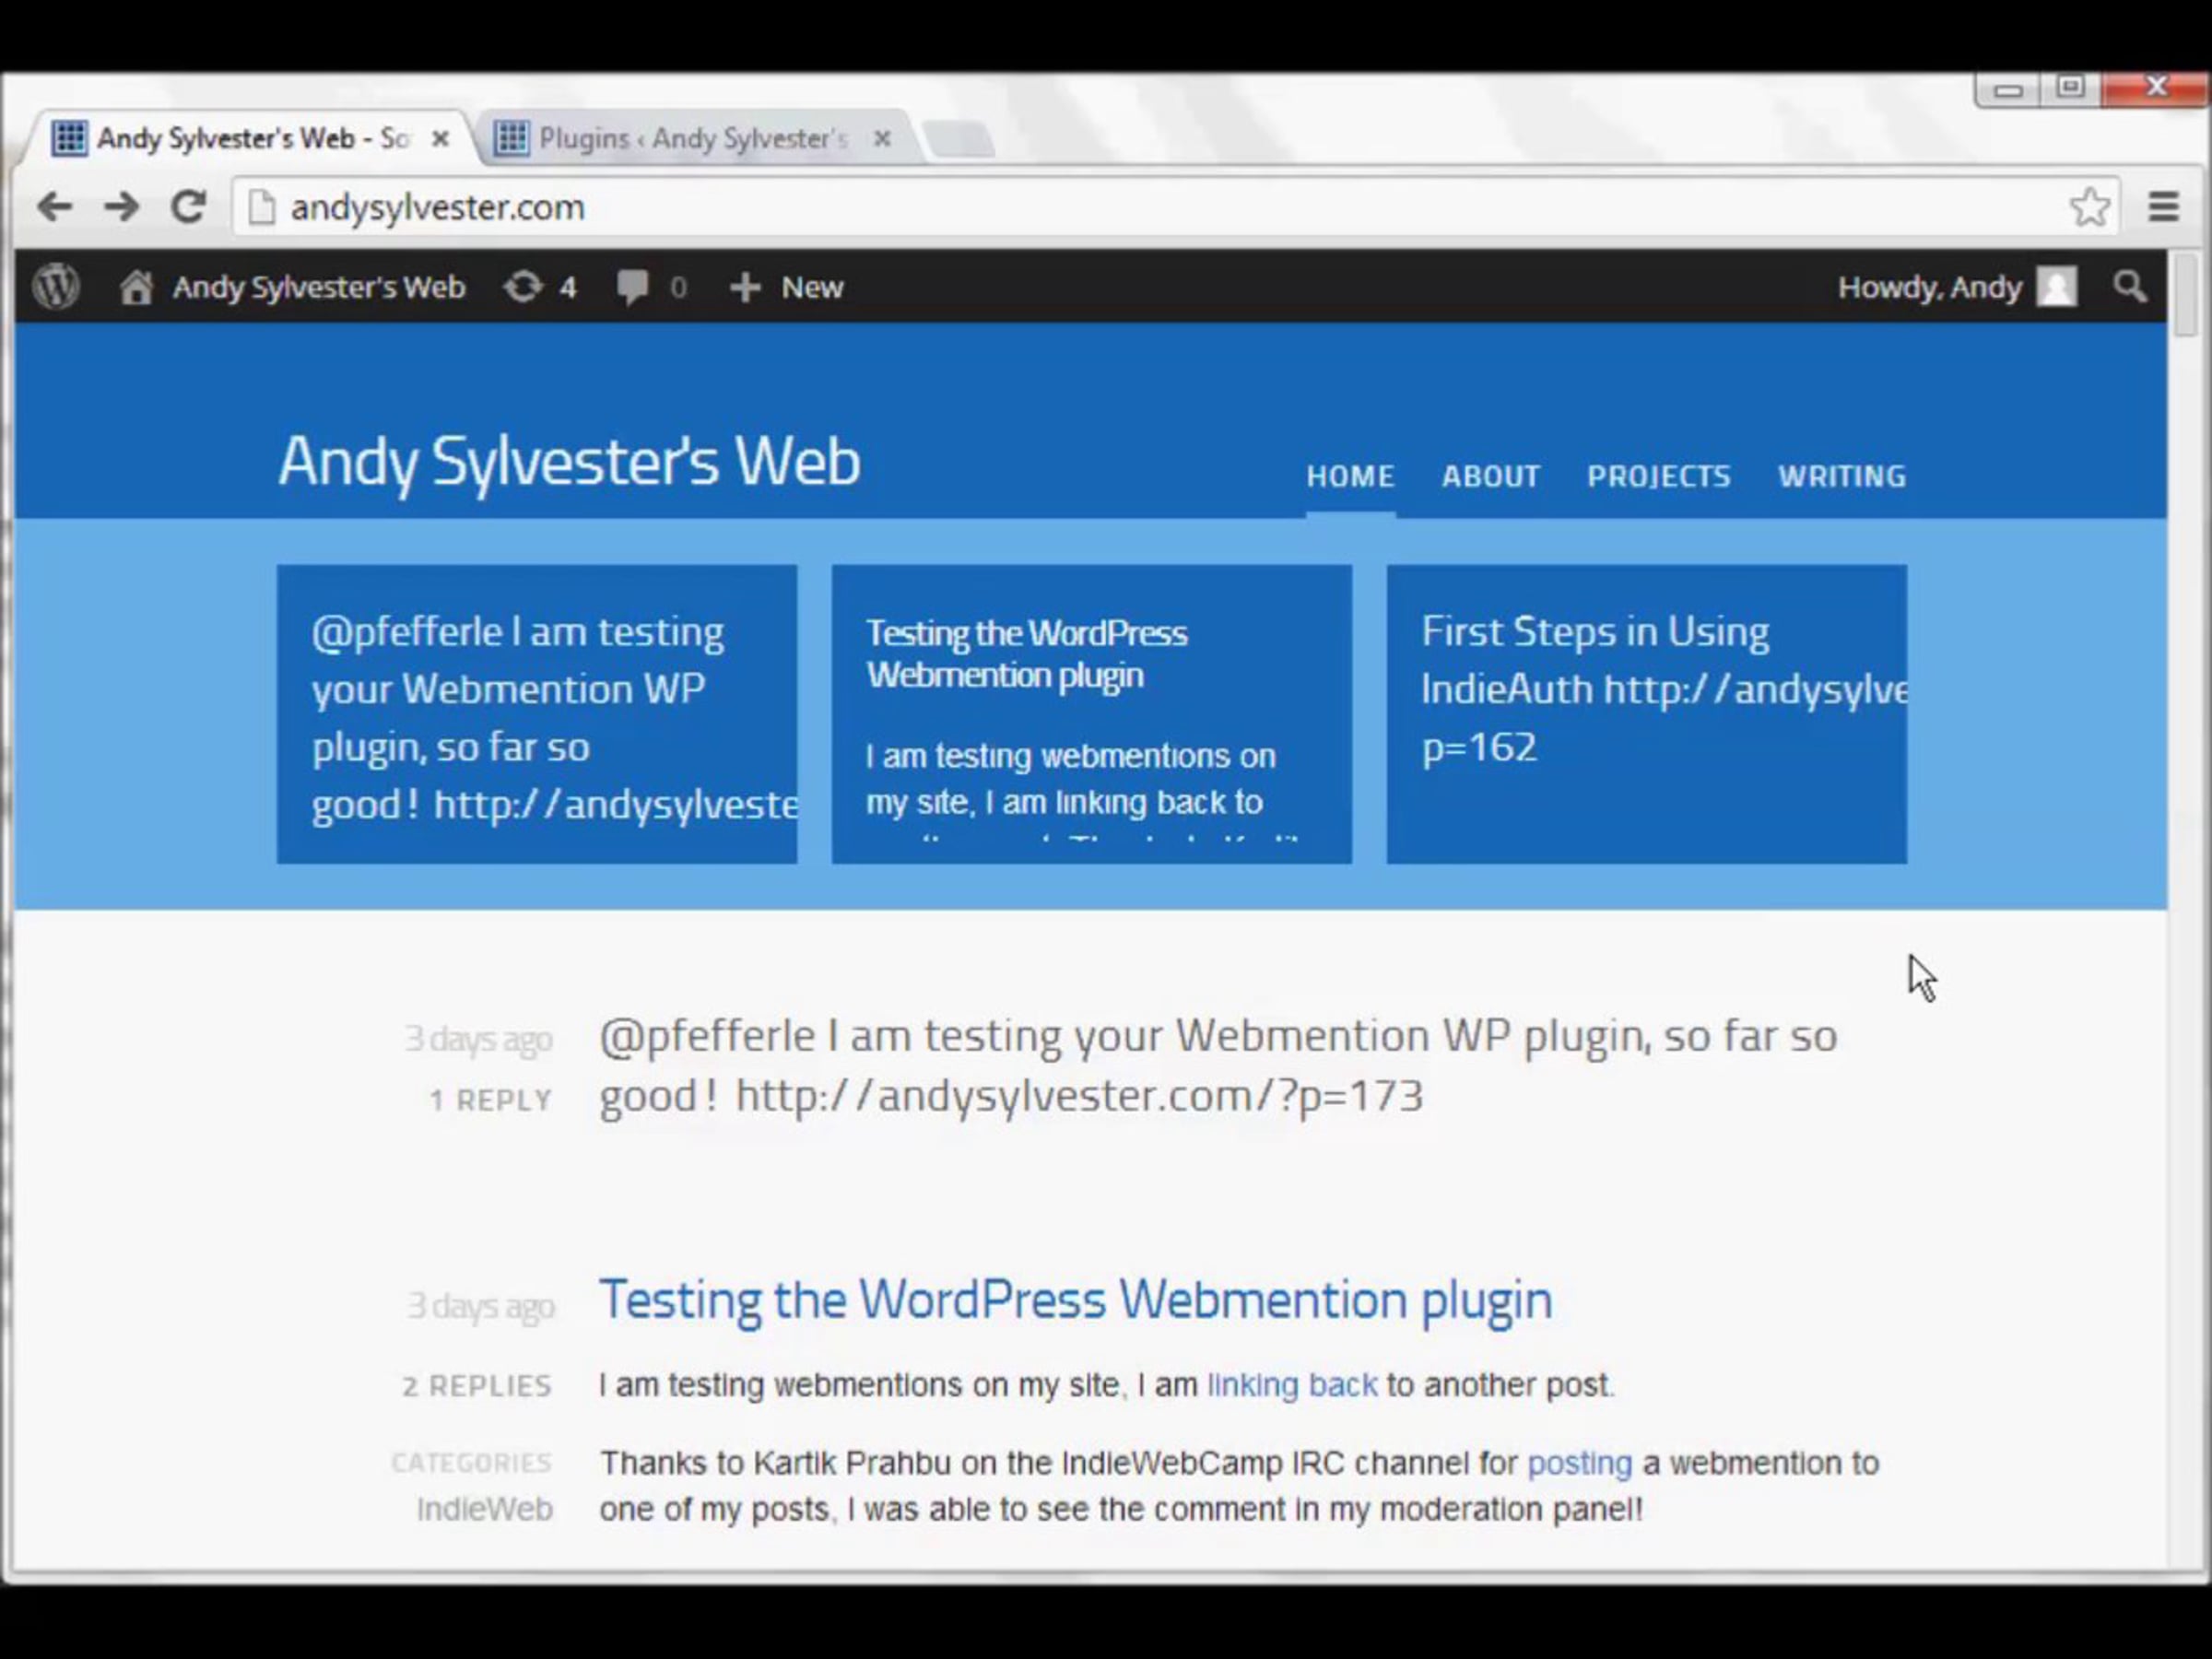The height and width of the screenshot is (1659, 2212).
Task: Minimize the browser window
Action: point(2008,90)
